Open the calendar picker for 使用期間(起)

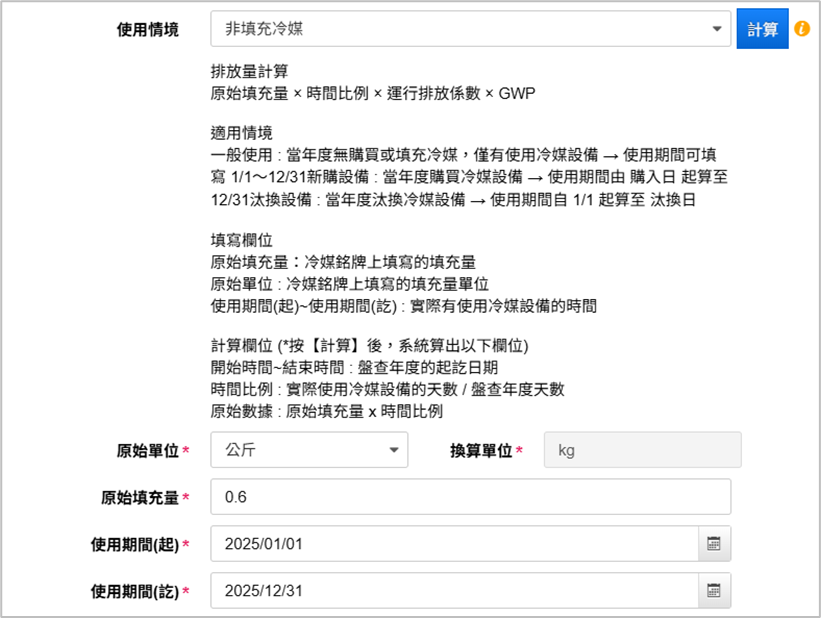click(x=714, y=544)
